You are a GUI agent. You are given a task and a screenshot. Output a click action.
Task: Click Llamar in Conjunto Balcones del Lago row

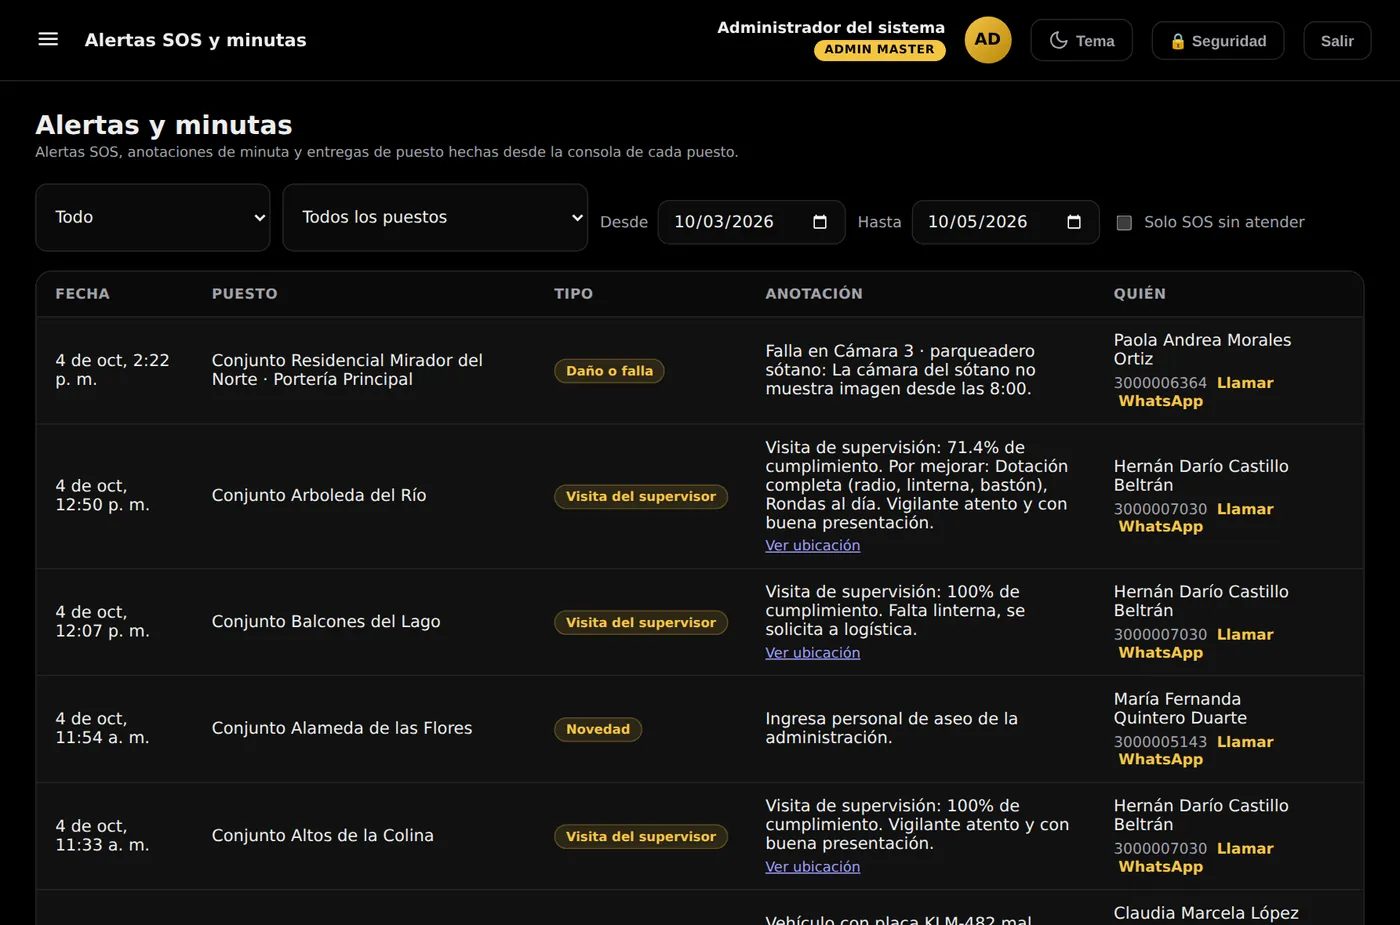coord(1245,635)
